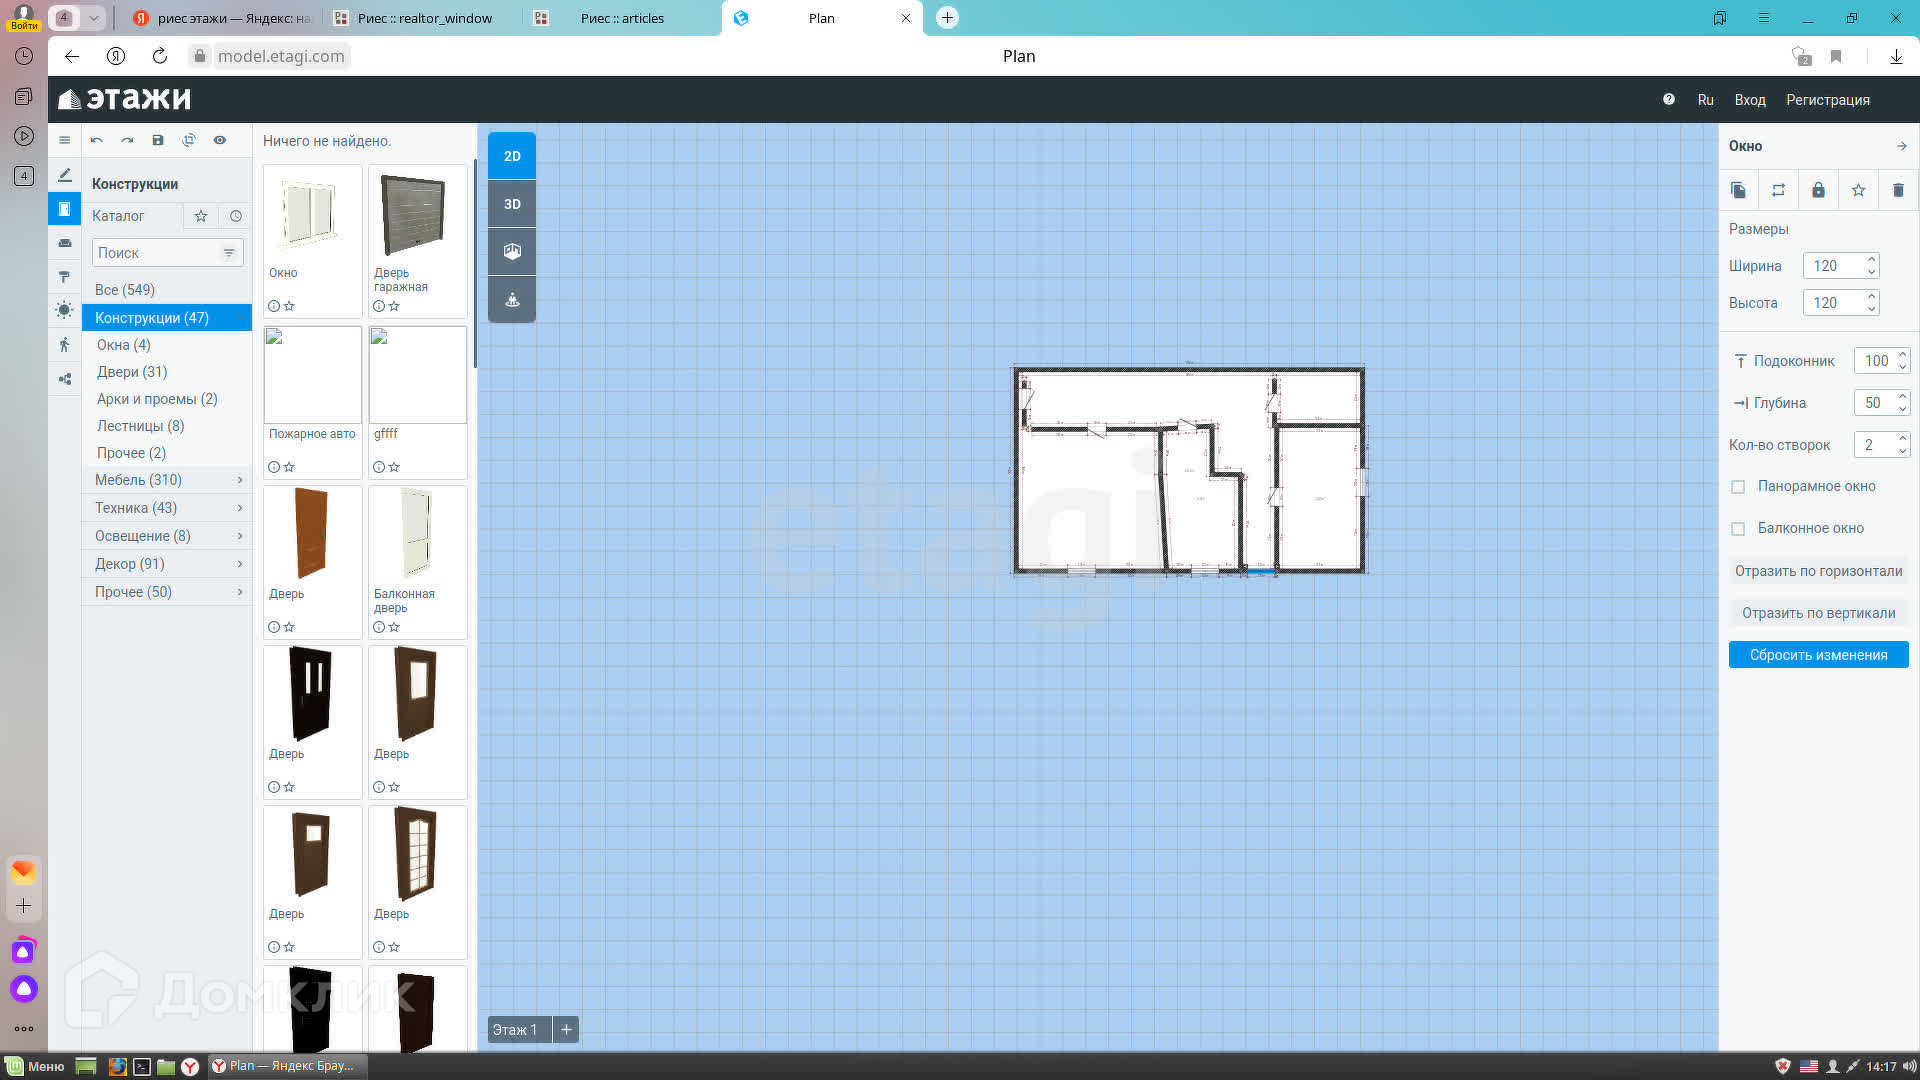Click the undo arrow icon

(x=97, y=140)
